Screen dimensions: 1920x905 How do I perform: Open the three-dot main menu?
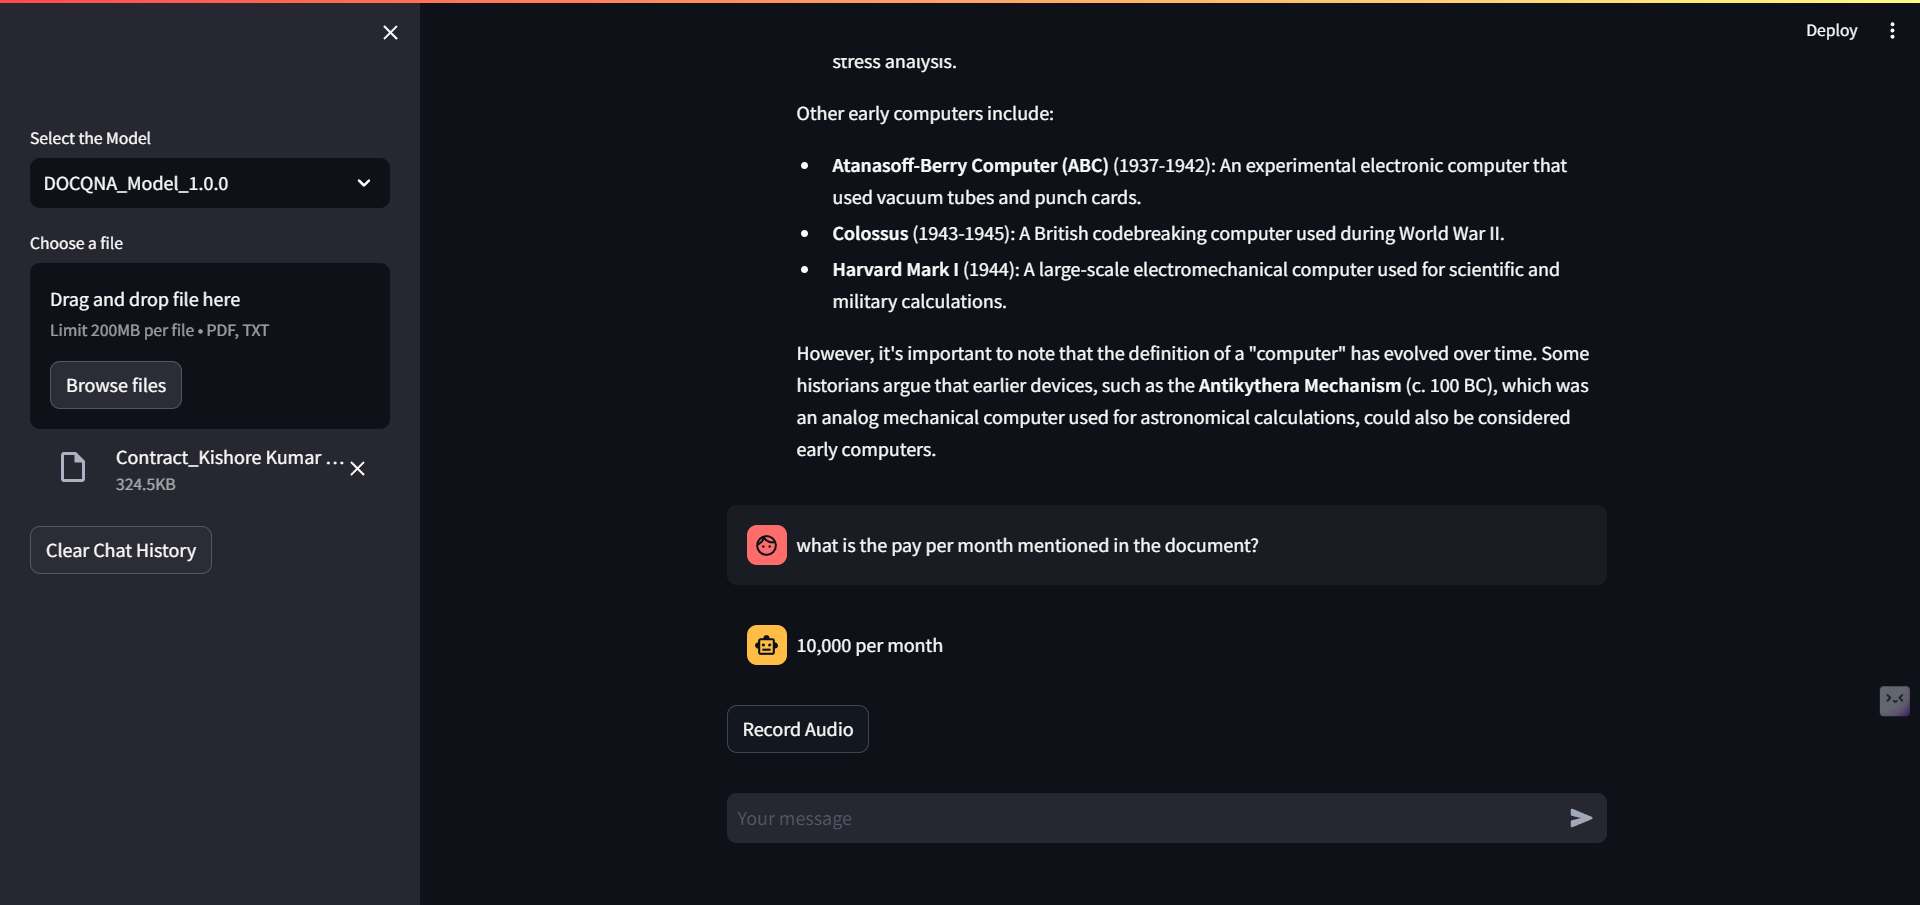1892,31
